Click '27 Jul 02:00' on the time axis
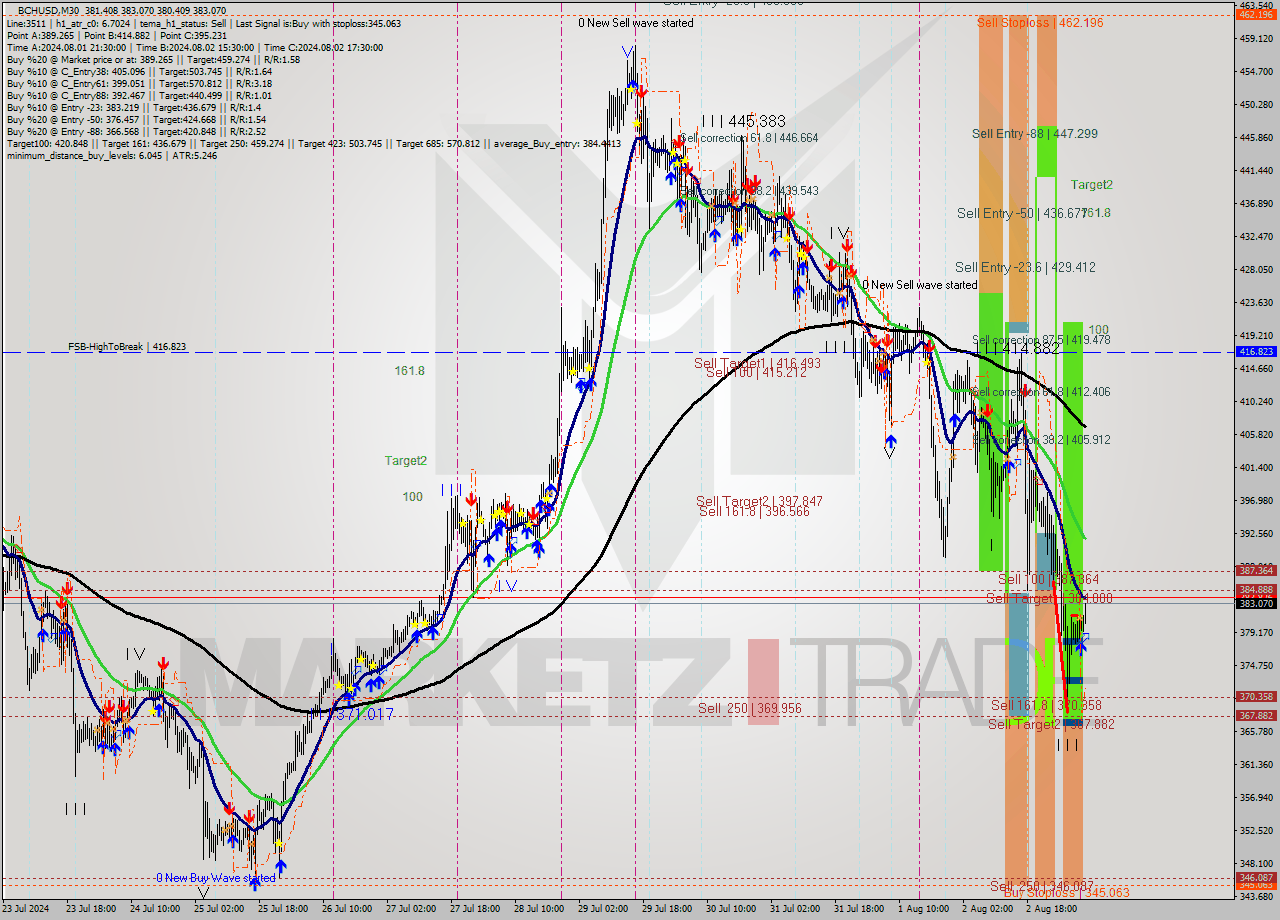1280x920 pixels. [410, 909]
